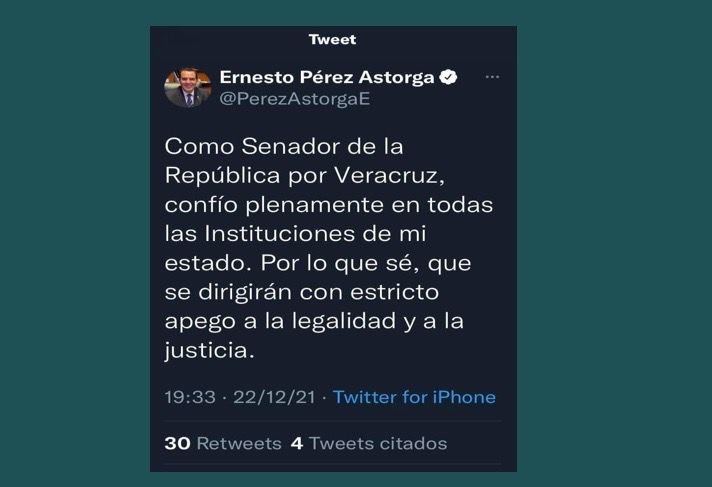Viewport: 712px width, 487px height.
Task: Click the 19:33 timestamp
Action: point(190,397)
